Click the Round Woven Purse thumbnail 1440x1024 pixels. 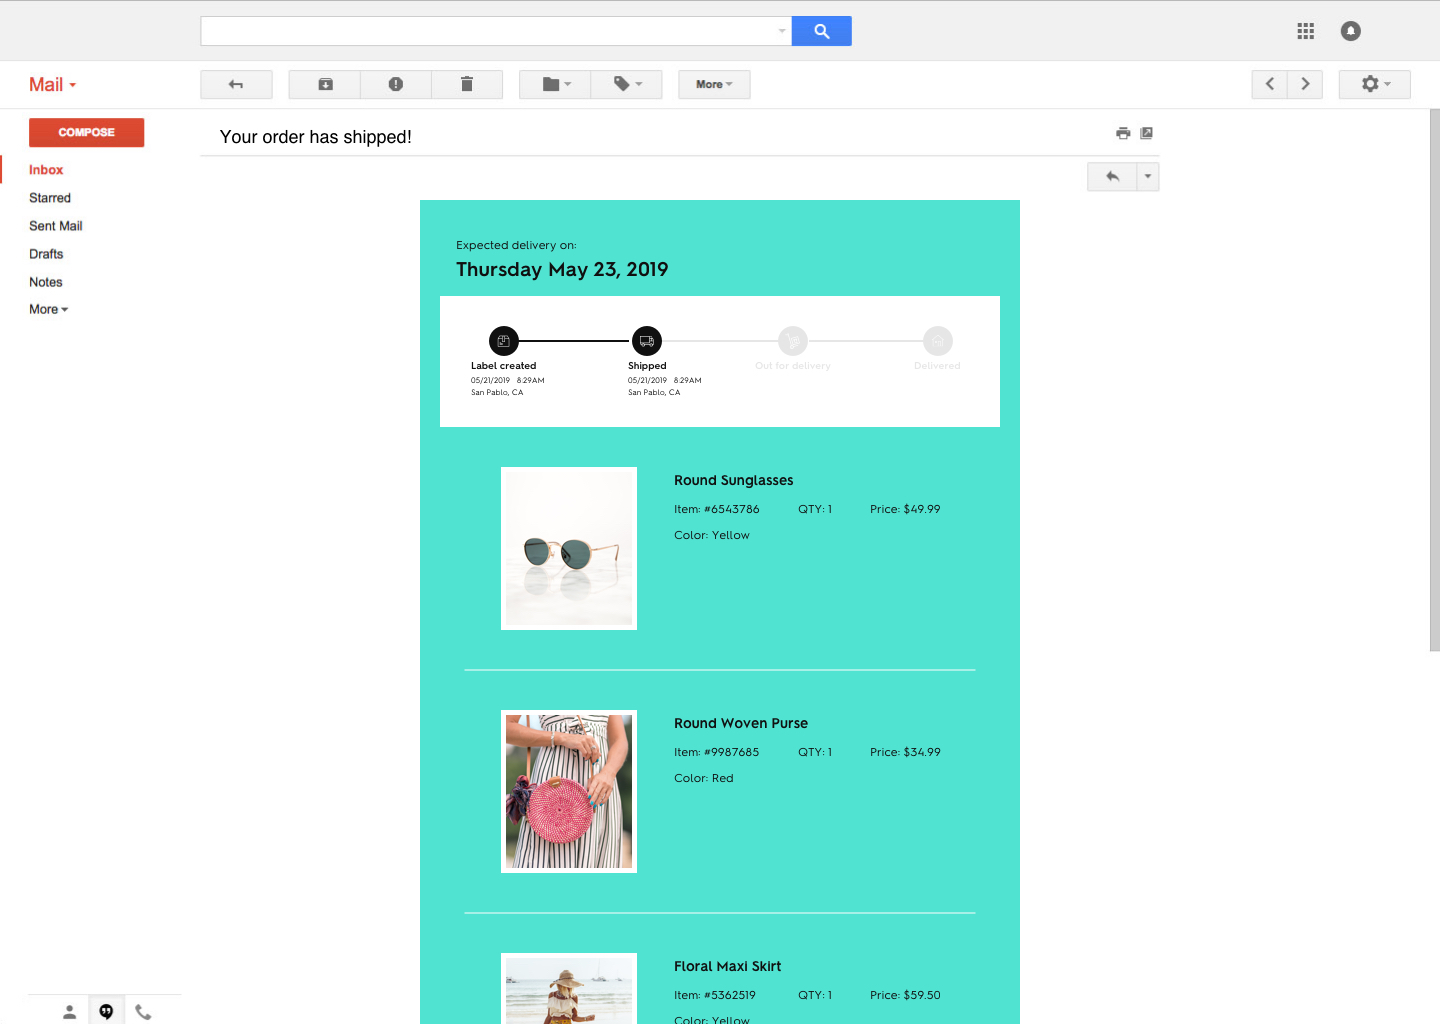coord(569,791)
